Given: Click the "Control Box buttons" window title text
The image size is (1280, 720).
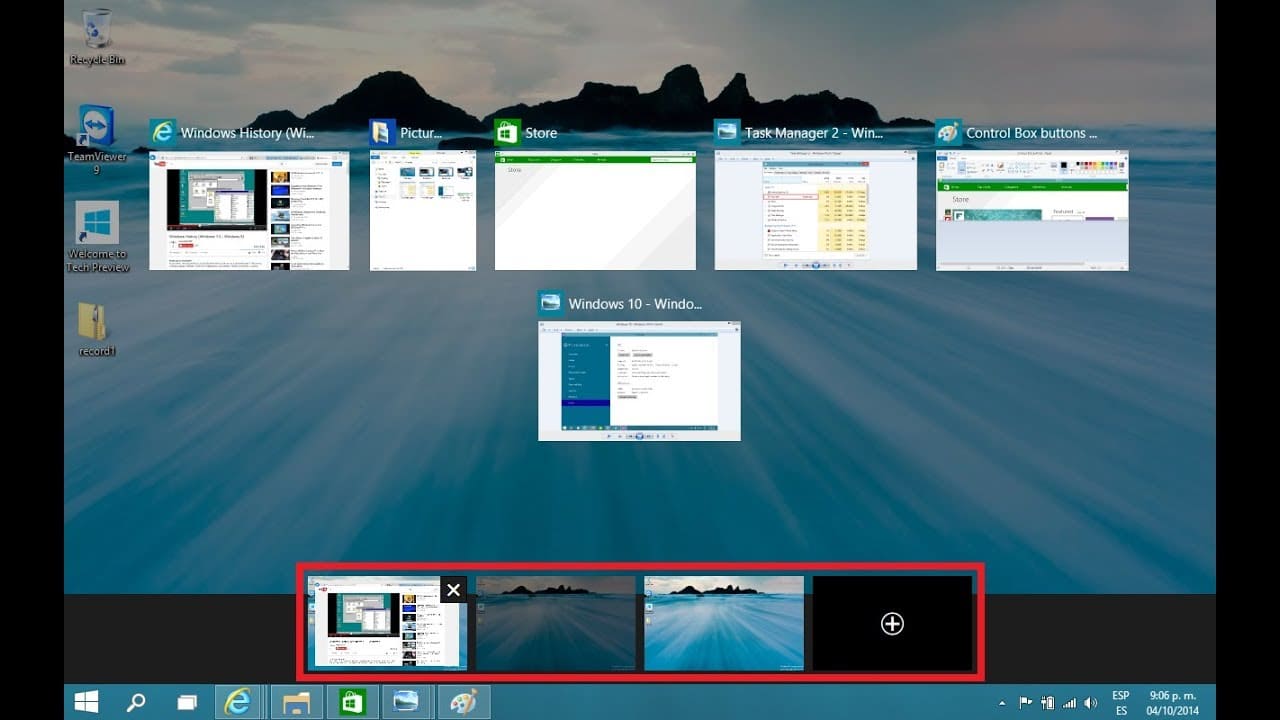Looking at the screenshot, I should [x=1032, y=133].
